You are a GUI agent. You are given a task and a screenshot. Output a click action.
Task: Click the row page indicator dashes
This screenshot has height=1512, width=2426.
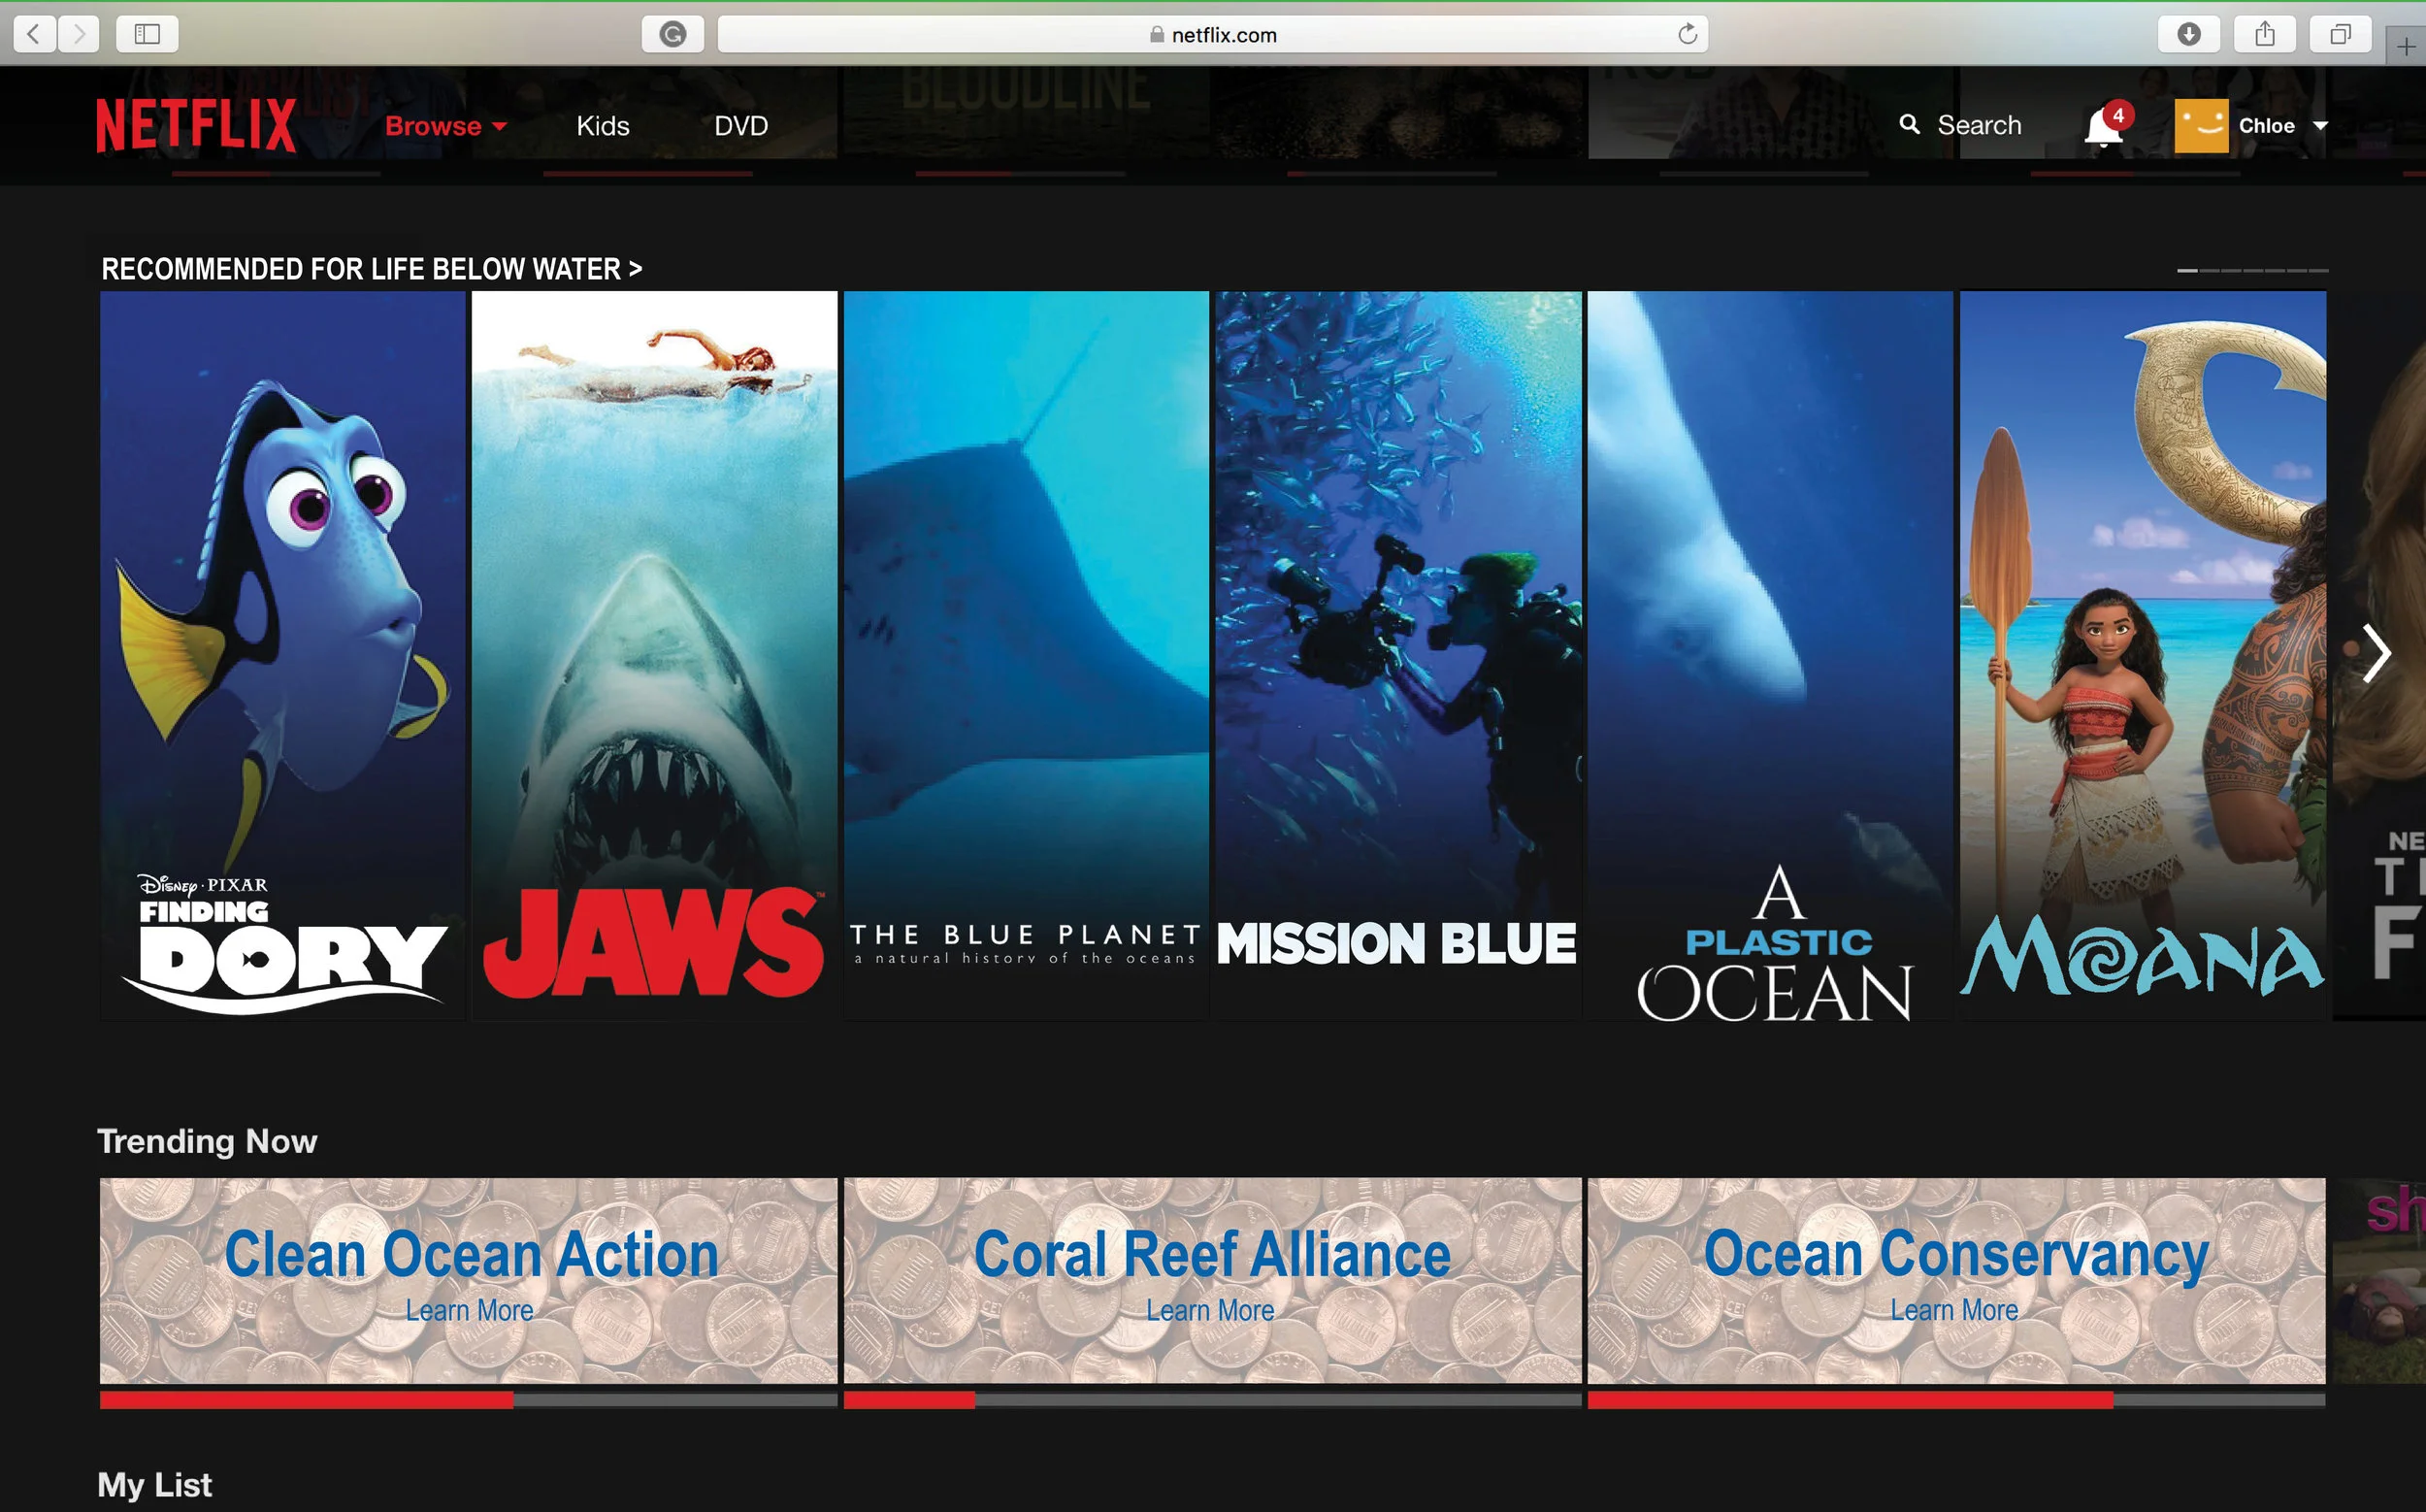click(x=2253, y=270)
